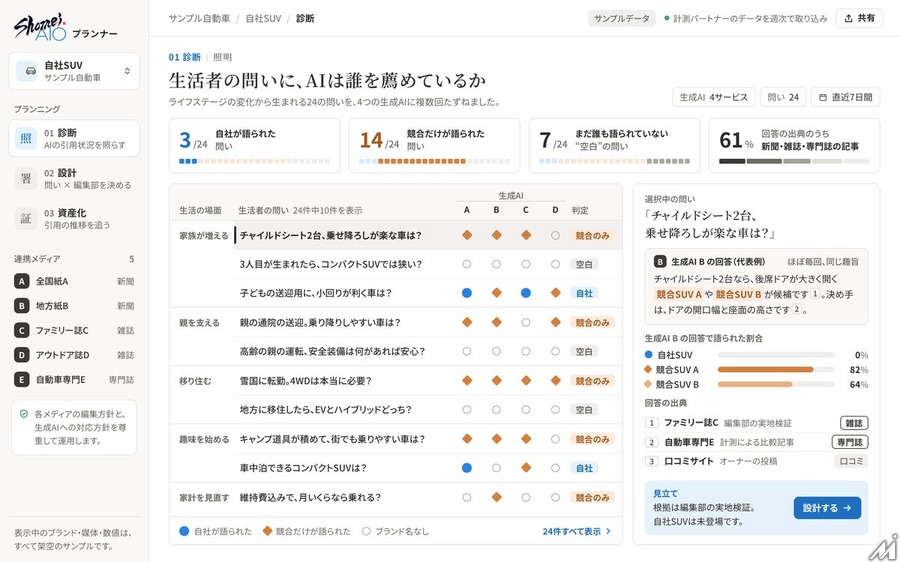Click the B badge of 生成AI B の回答
Image resolution: width=900 pixels, height=562 pixels.
tap(660, 262)
